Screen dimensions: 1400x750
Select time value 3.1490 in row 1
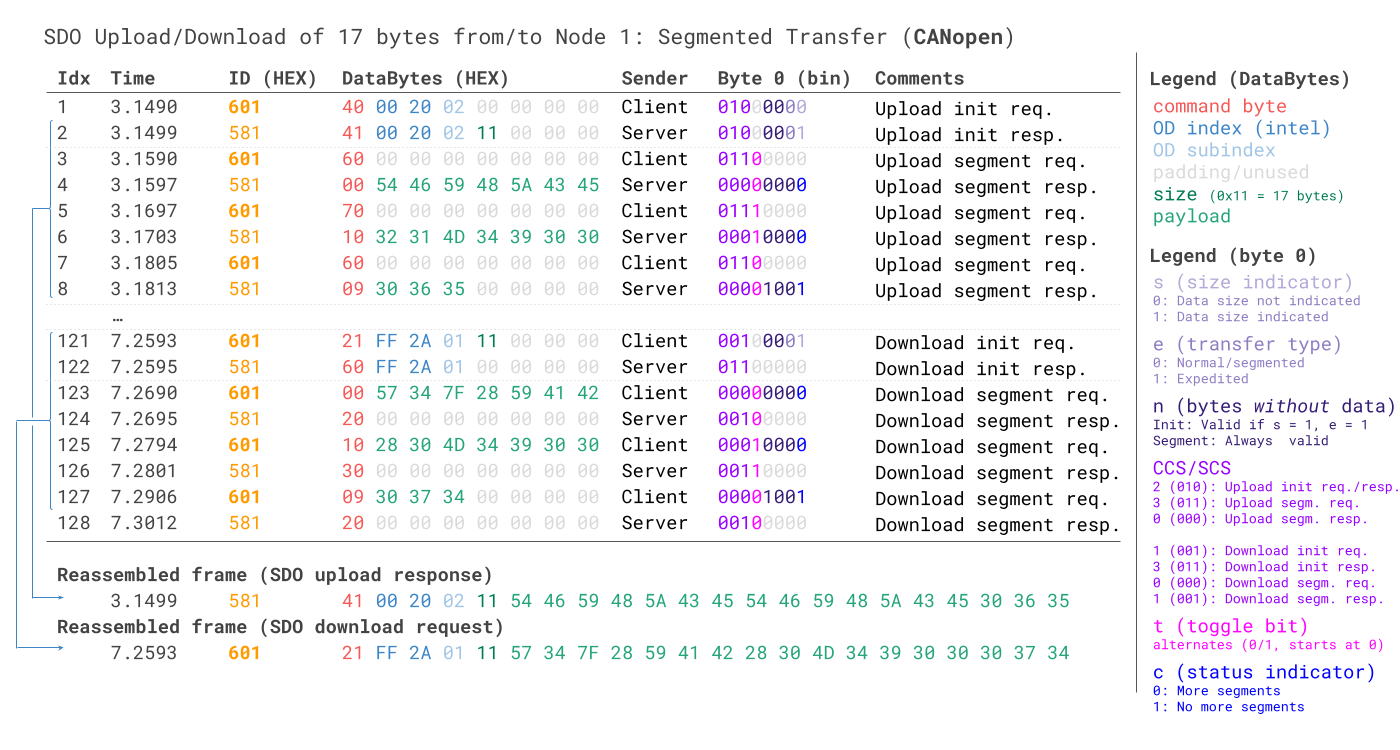click(x=143, y=107)
